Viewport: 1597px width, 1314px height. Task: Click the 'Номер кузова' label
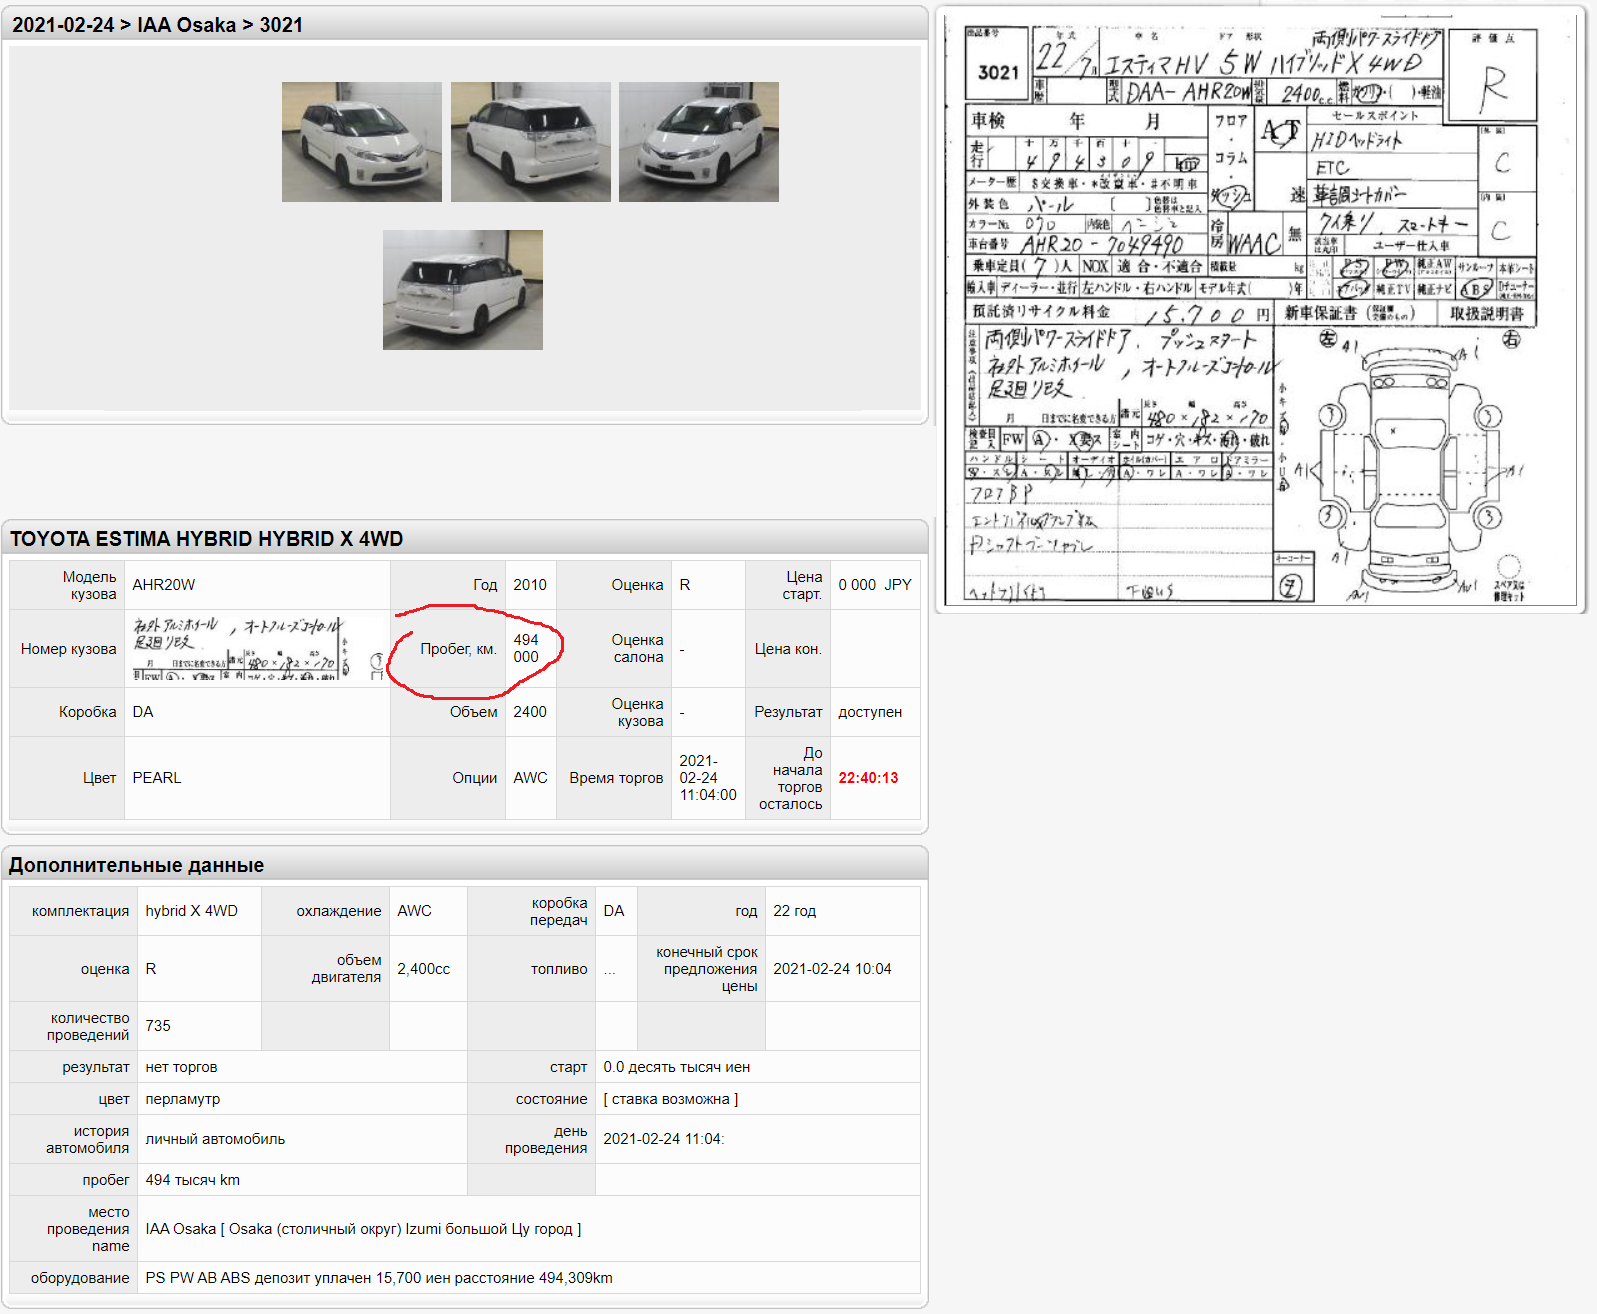pyautogui.click(x=69, y=649)
